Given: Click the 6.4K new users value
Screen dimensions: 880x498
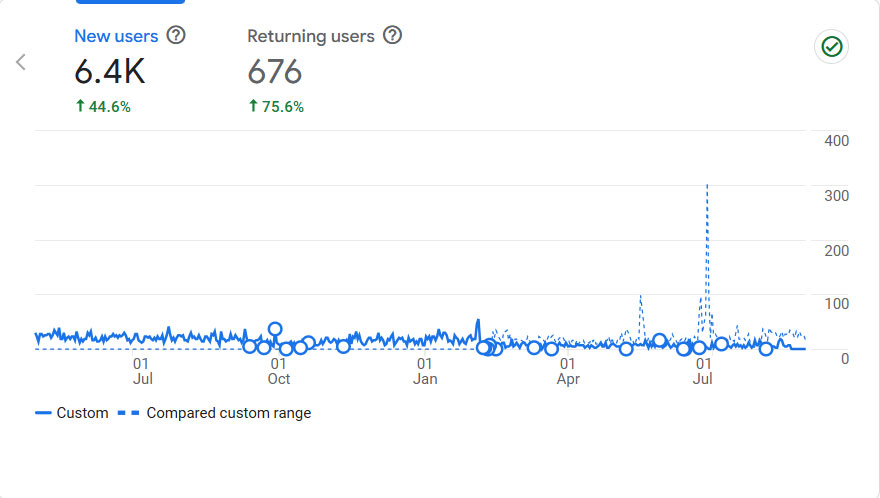Looking at the screenshot, I should (110, 71).
